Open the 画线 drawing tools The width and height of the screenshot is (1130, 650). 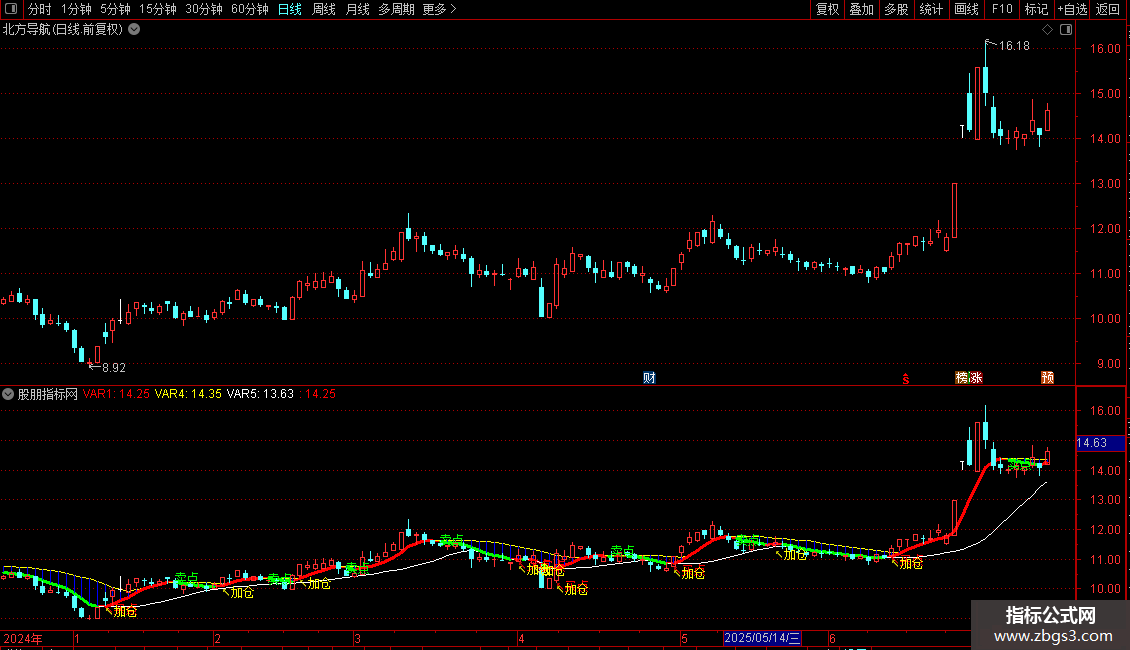(966, 9)
